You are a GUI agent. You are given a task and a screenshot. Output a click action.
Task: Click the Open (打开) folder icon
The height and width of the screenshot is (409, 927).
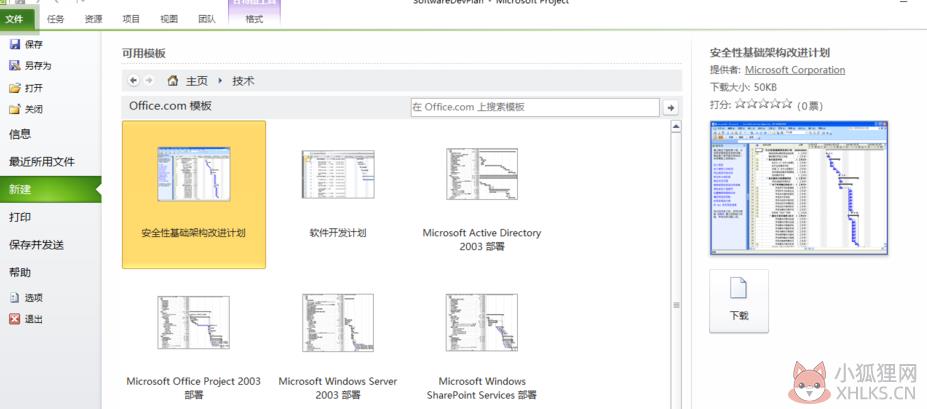[x=15, y=88]
